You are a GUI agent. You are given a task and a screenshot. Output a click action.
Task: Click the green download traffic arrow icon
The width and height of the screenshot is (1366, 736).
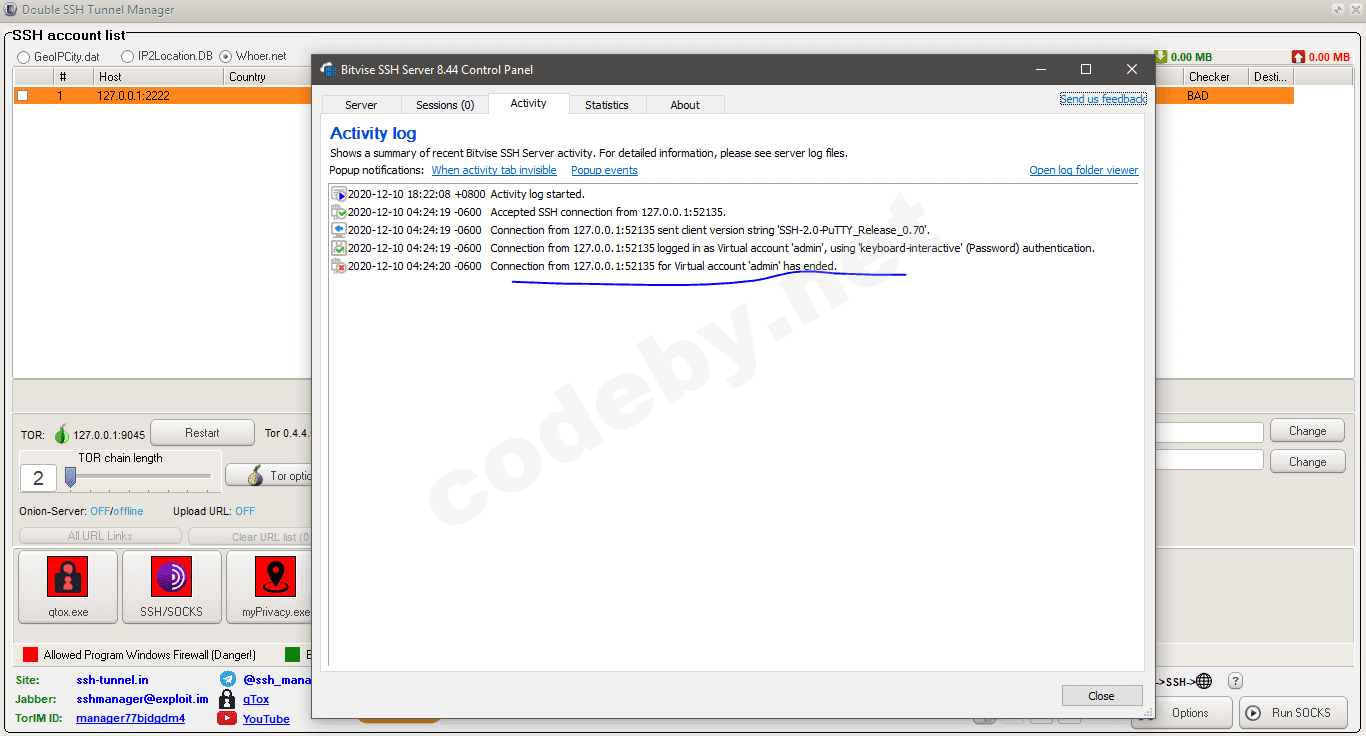[x=1161, y=57]
